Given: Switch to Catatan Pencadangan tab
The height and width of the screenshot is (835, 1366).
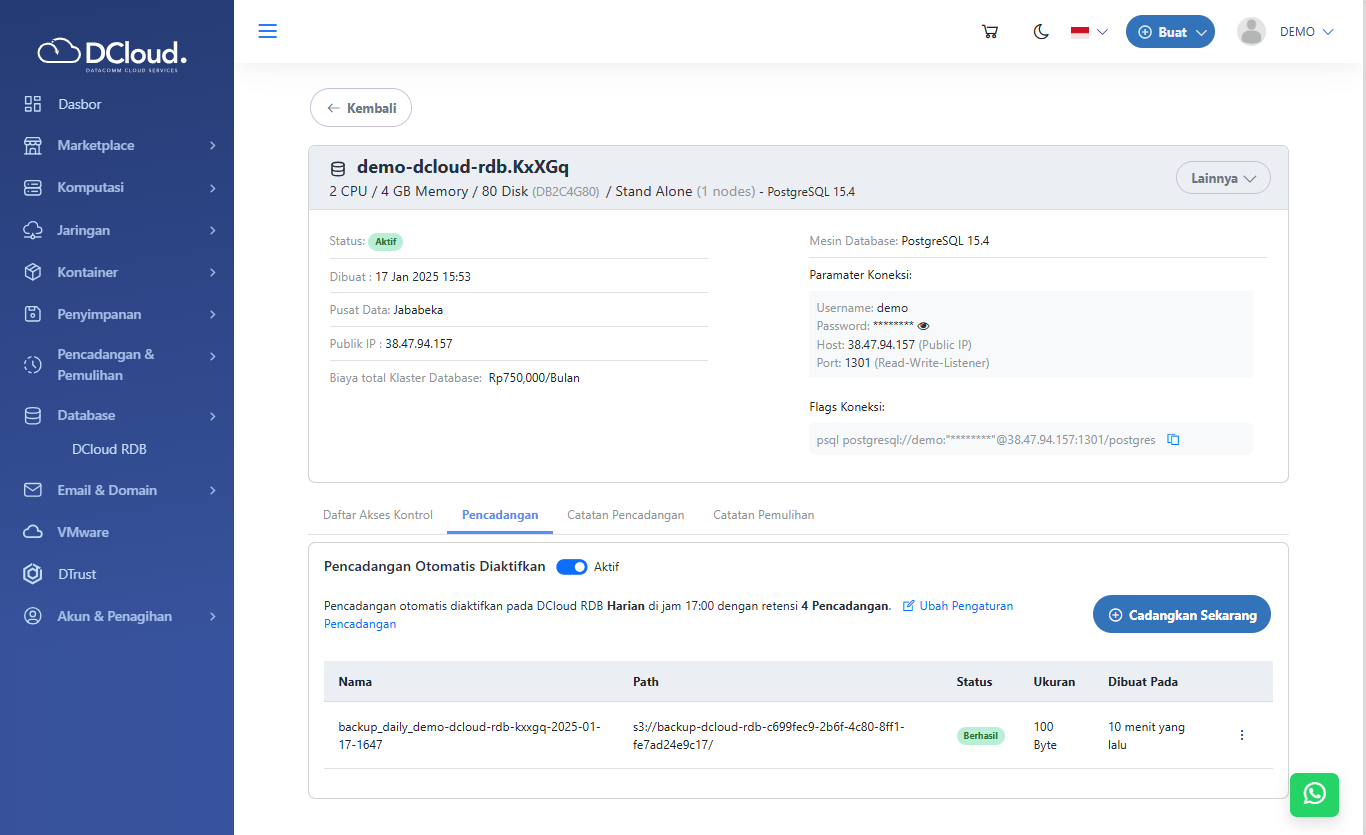Looking at the screenshot, I should click(625, 515).
